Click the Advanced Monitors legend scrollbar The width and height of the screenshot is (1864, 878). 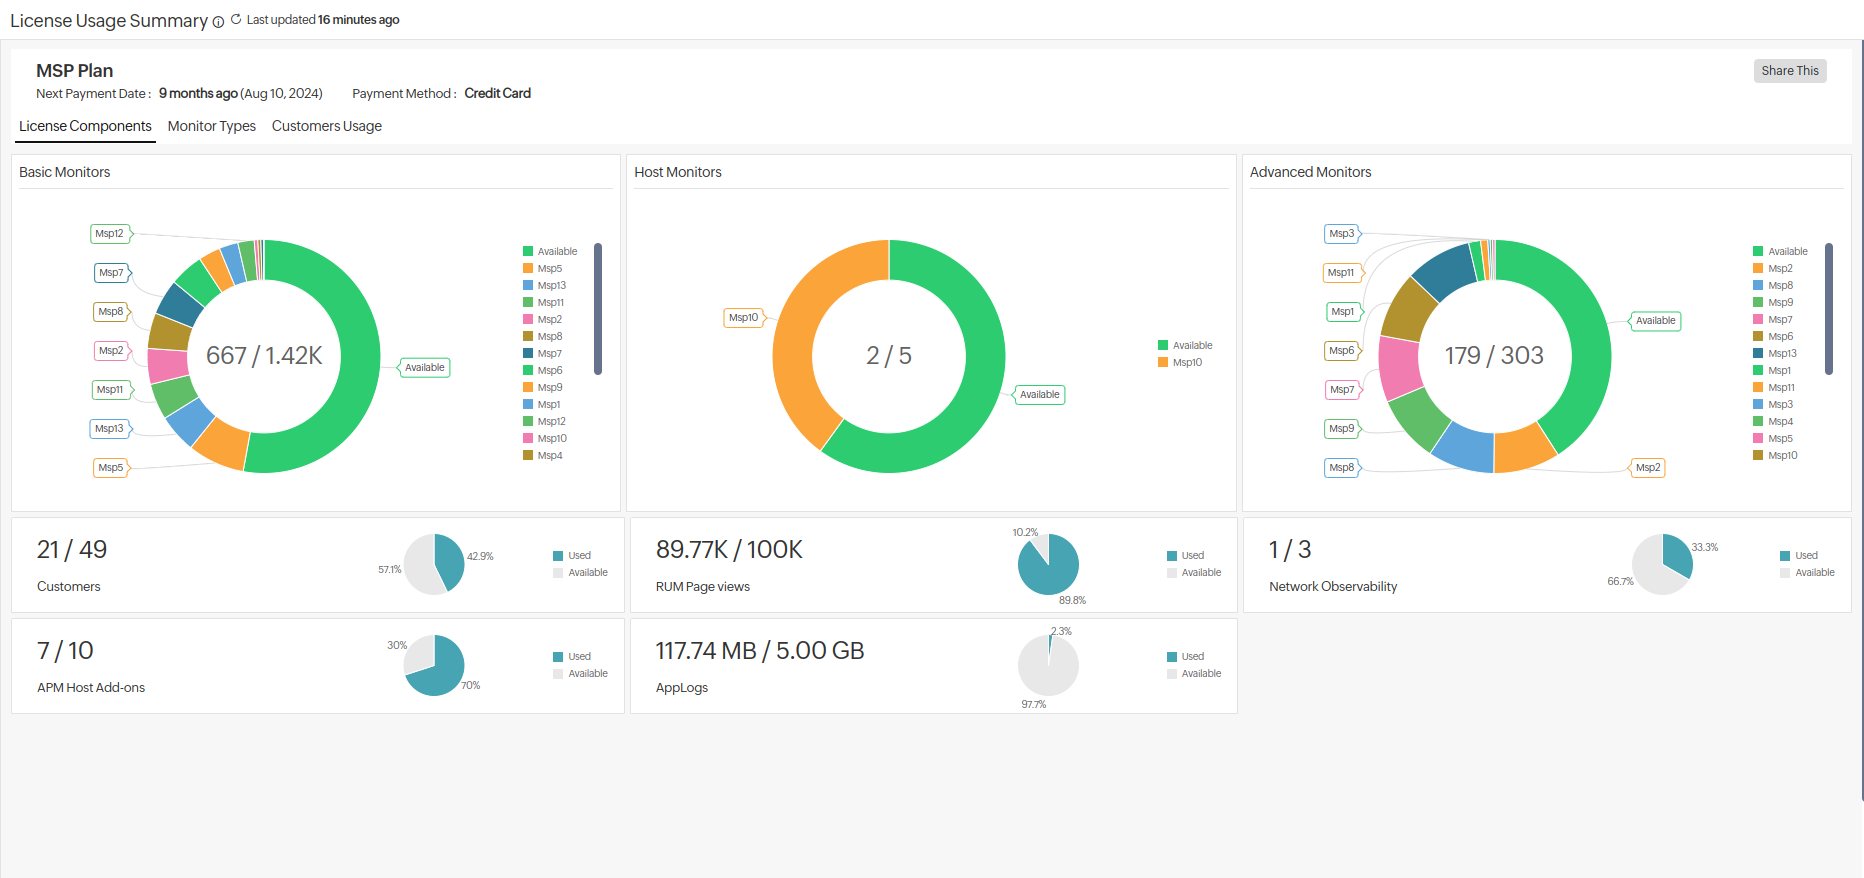[x=1828, y=308]
